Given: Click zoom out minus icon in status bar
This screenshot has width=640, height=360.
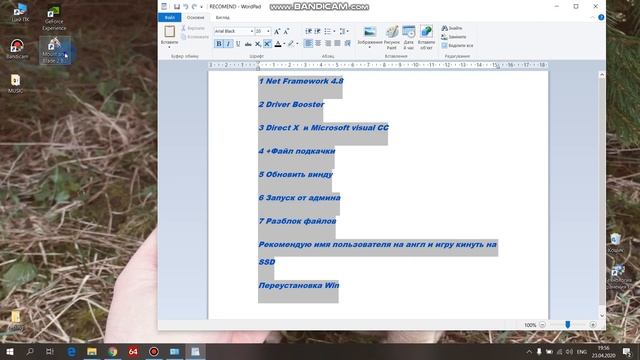Looking at the screenshot, I should (x=542, y=325).
